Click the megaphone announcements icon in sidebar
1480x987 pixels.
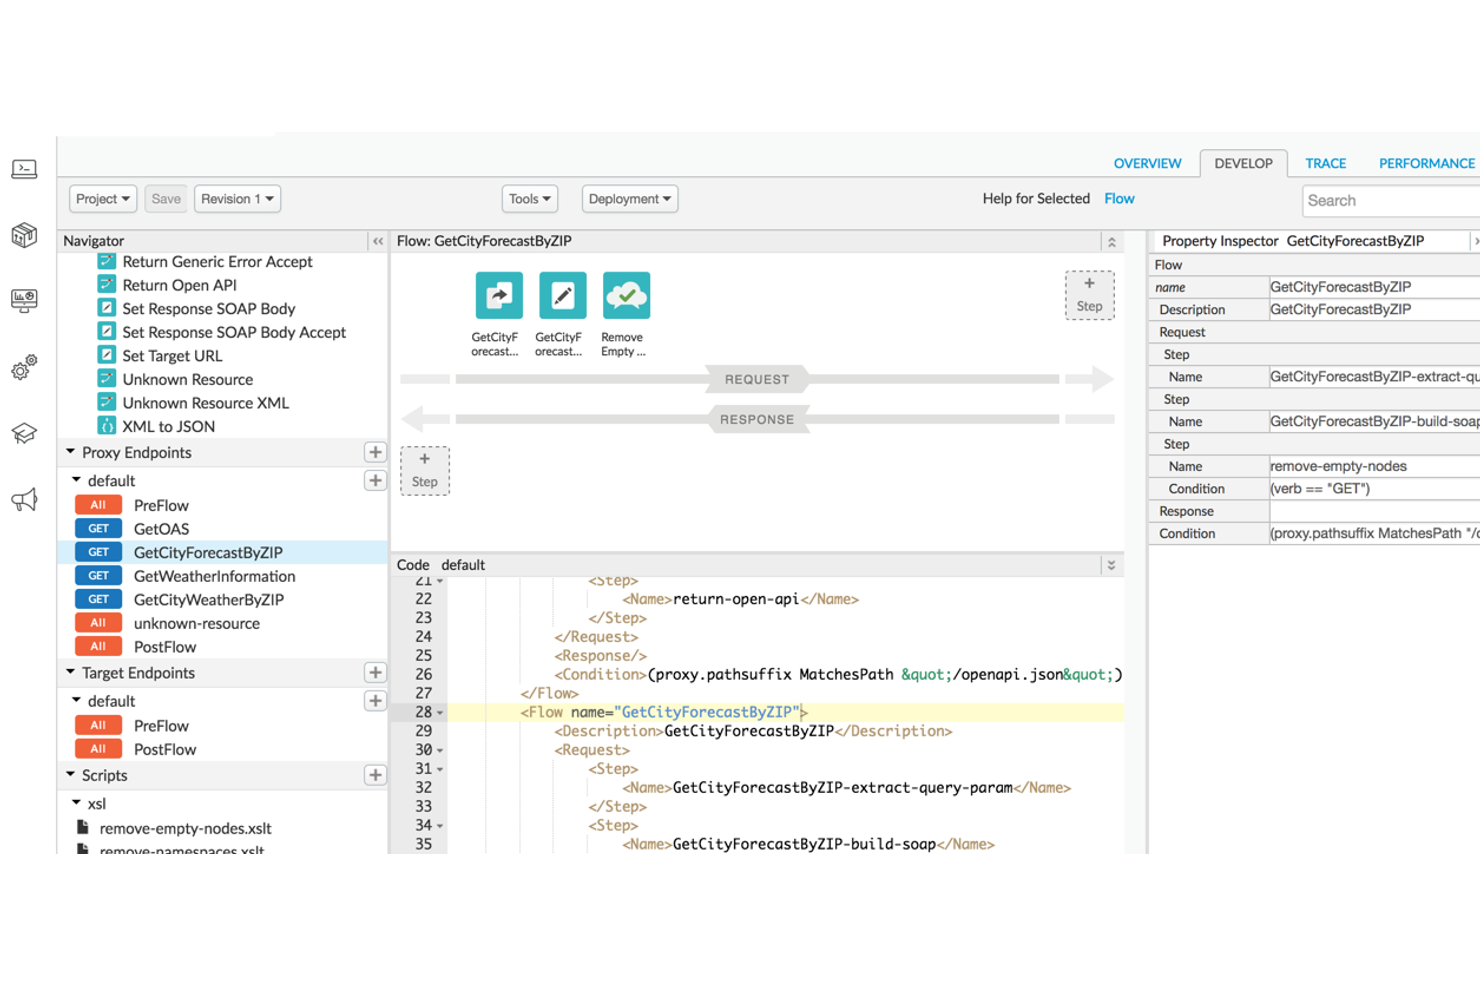click(x=24, y=500)
